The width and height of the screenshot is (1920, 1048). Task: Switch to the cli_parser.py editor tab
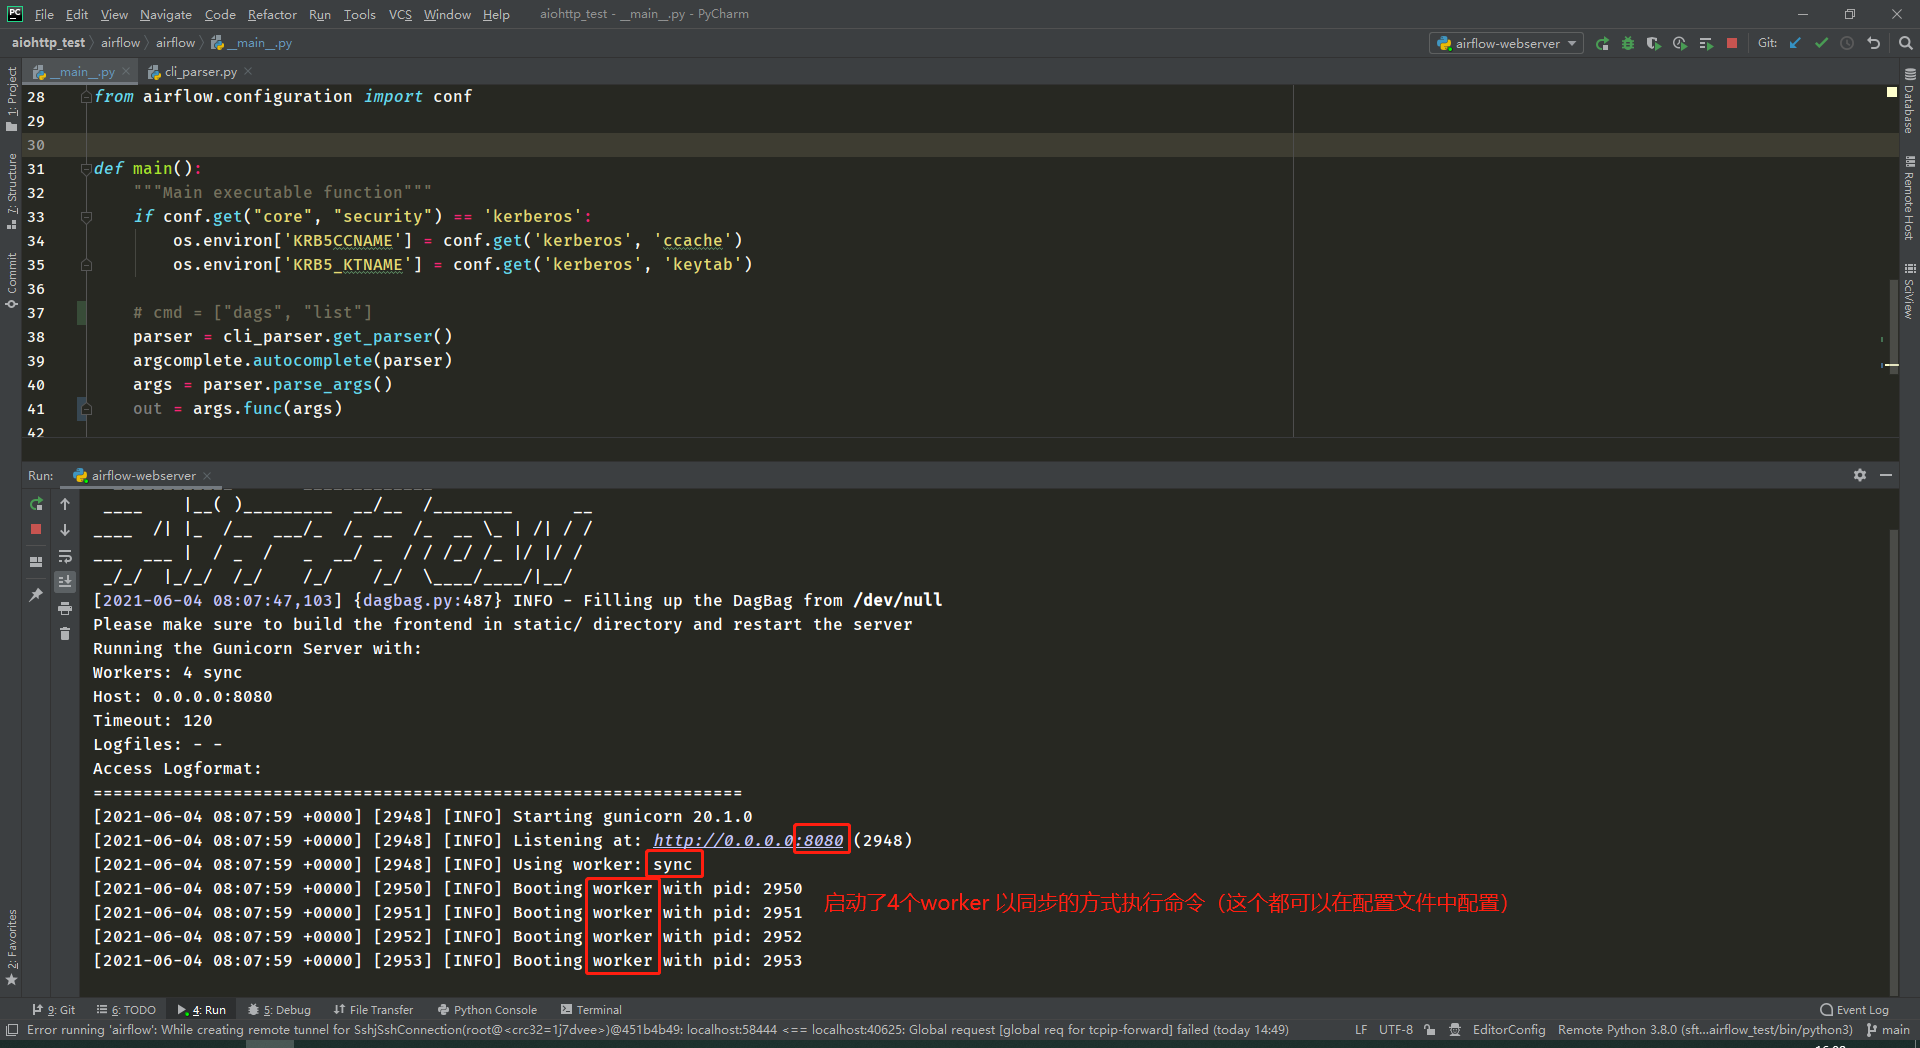(x=200, y=71)
